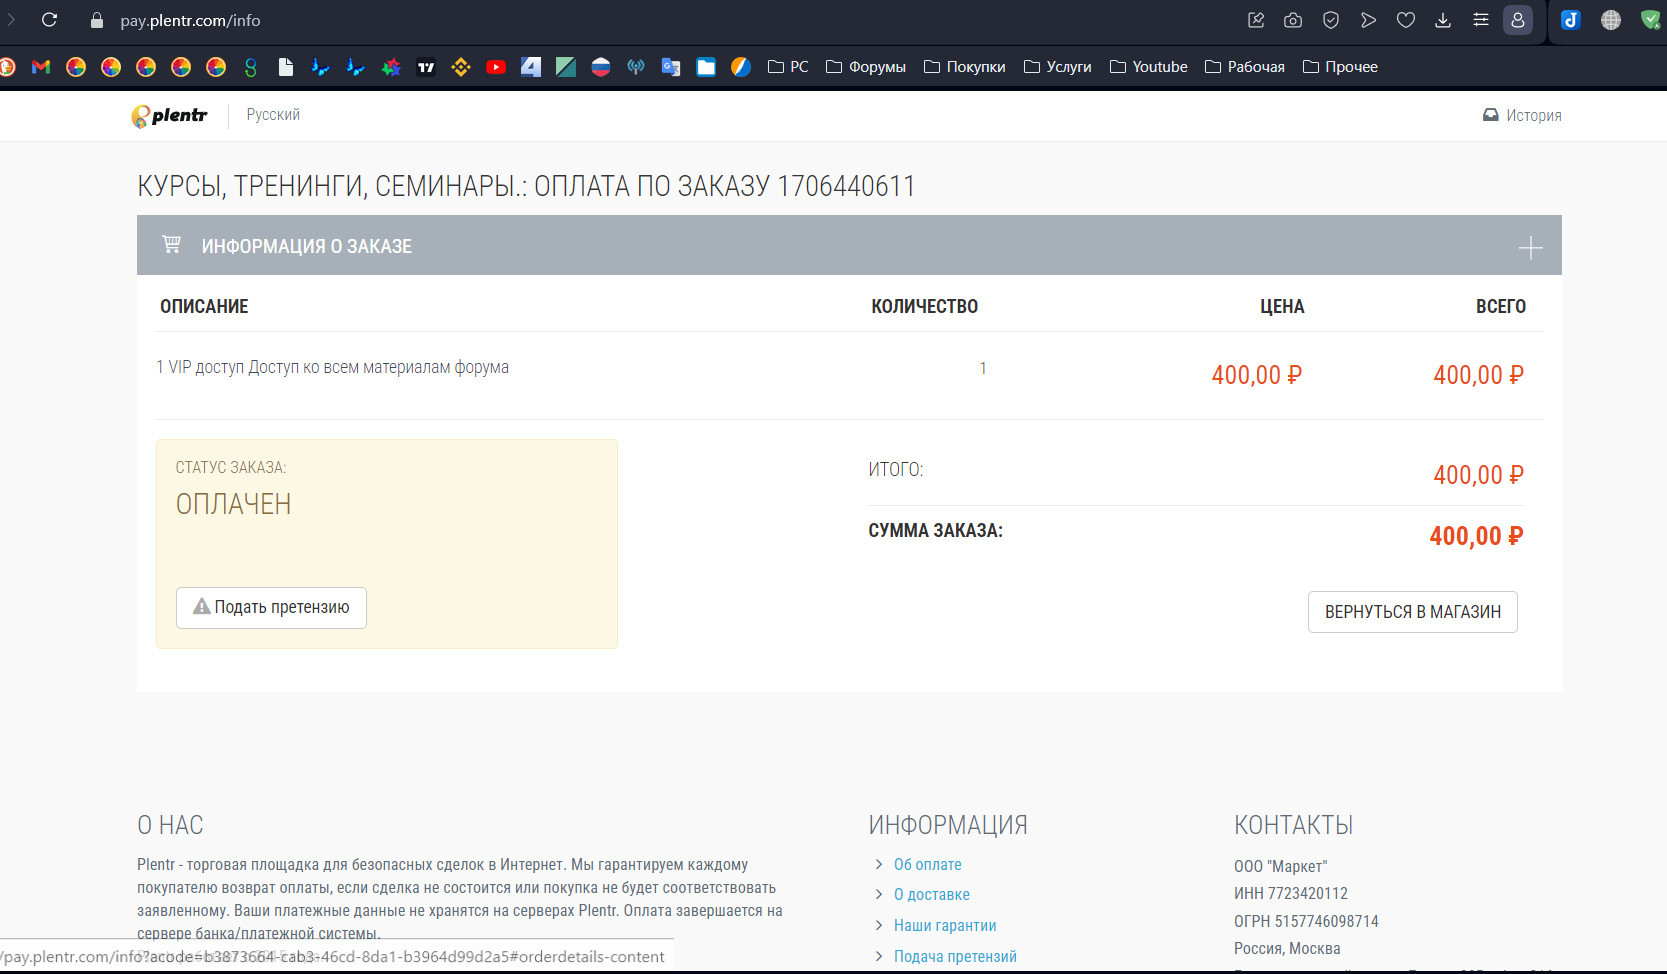1667x974 pixels.
Task: Click the ИНФОРМАЦИЯ О ЗАКАЗЕ panel header
Action: [849, 245]
